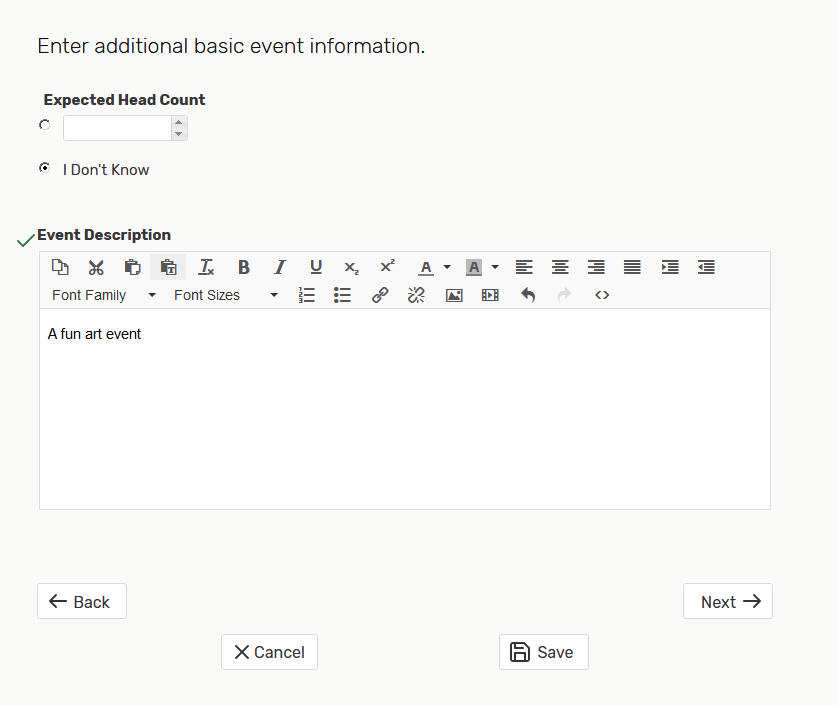
Task: Insert a hyperlink with link icon
Action: click(380, 295)
